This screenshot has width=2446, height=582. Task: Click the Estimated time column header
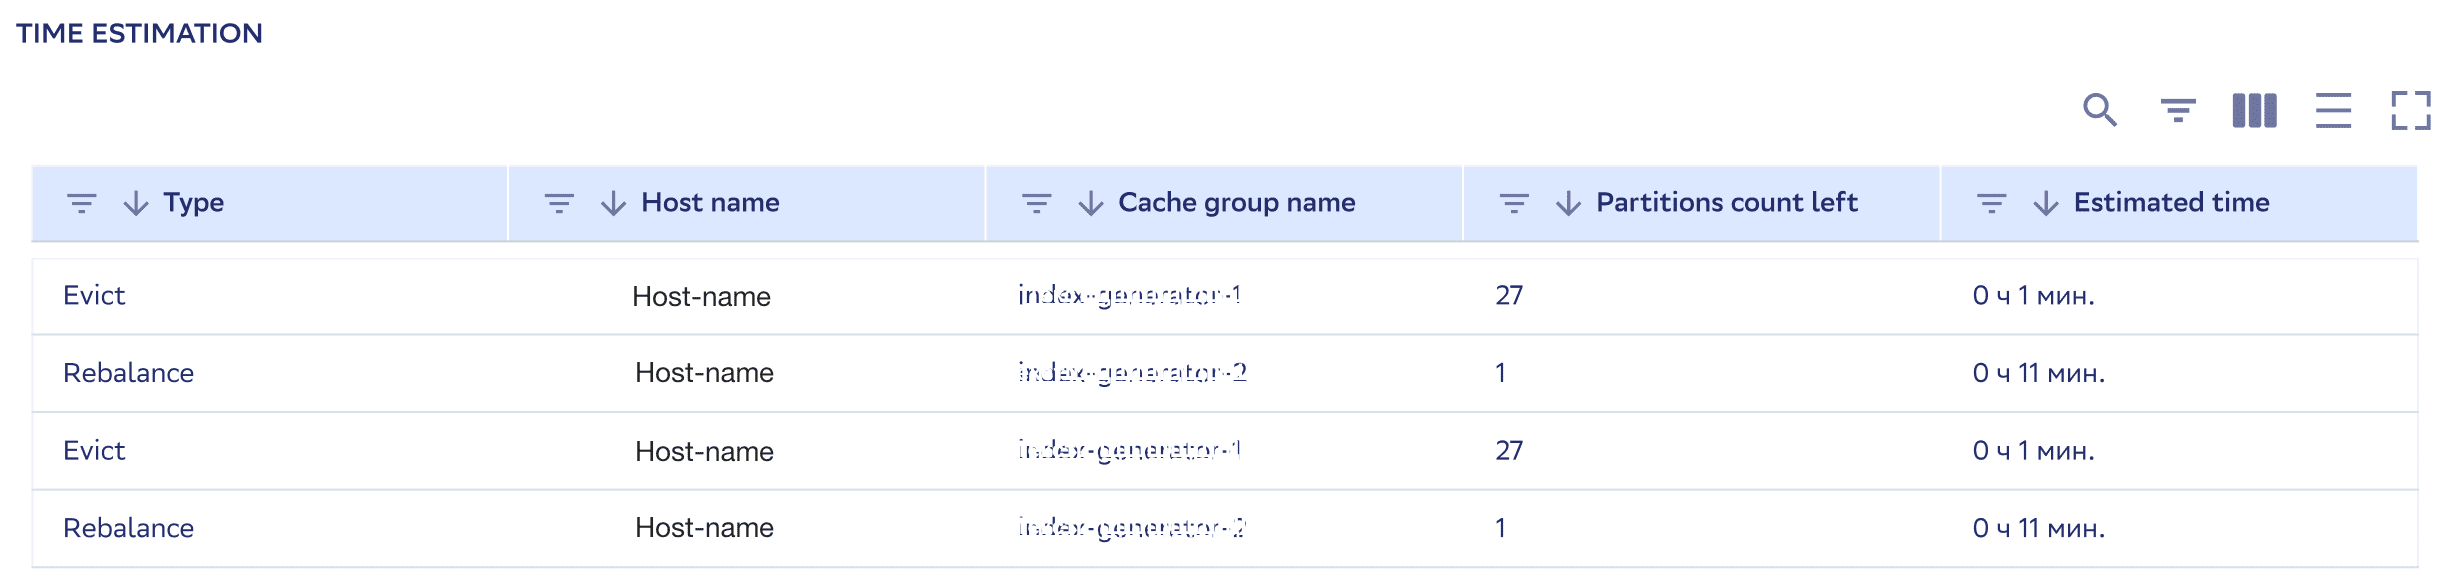2171,203
